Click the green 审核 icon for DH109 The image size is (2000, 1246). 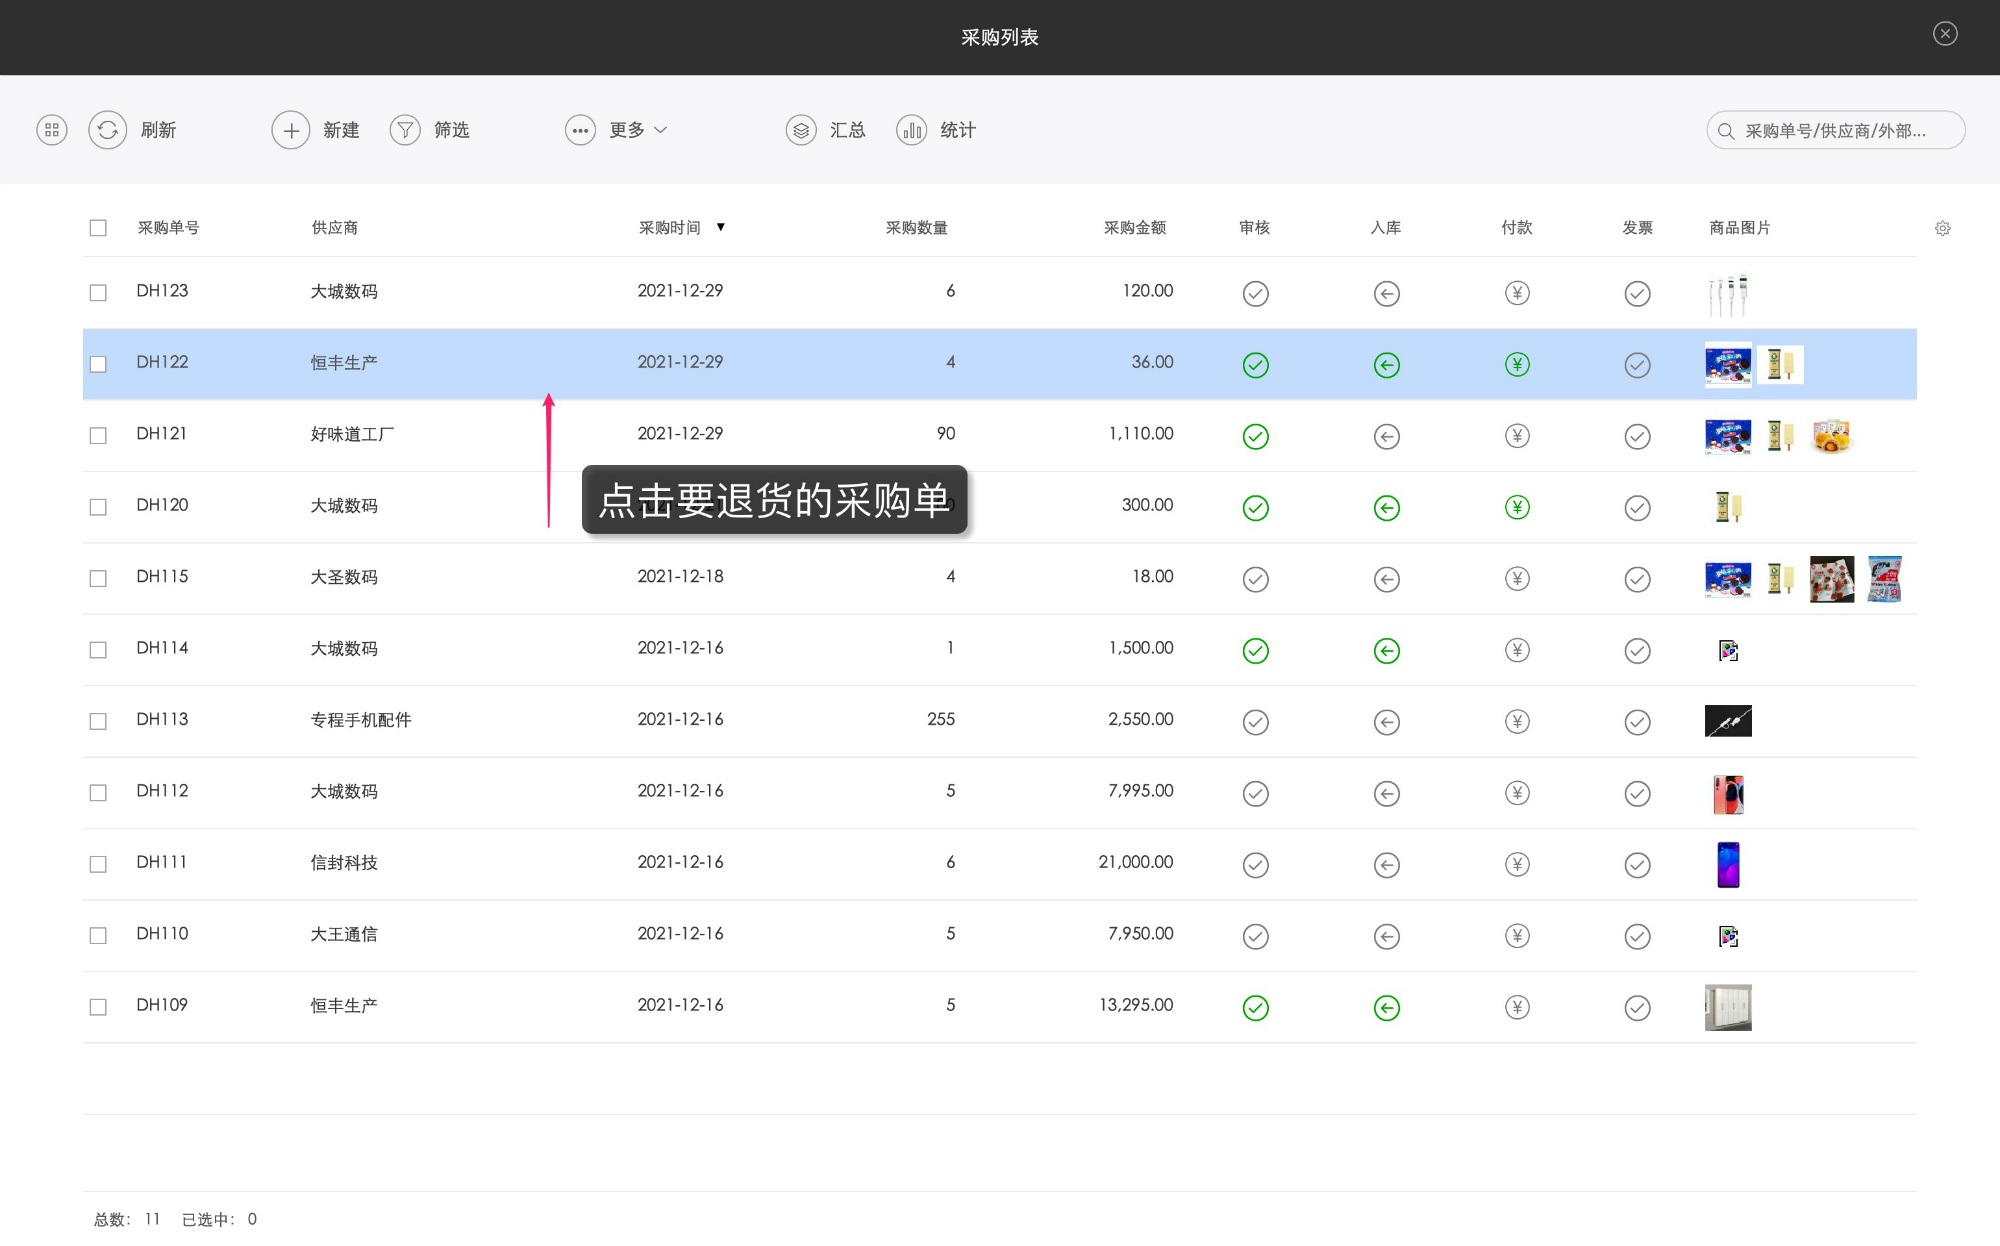pyautogui.click(x=1256, y=1008)
